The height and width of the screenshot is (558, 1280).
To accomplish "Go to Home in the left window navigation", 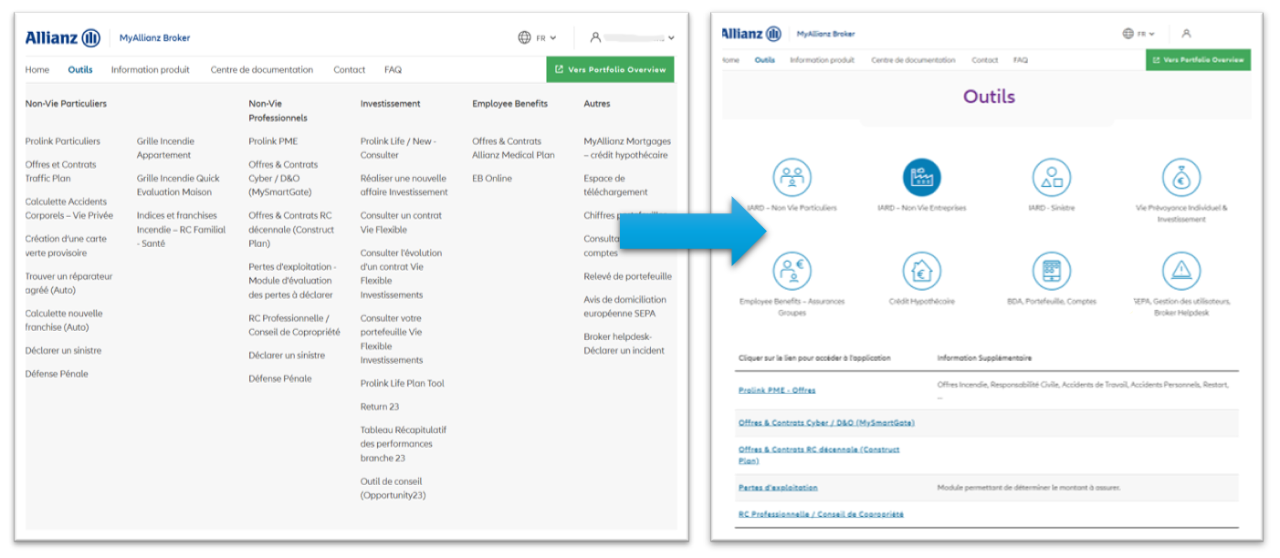I will coord(37,70).
